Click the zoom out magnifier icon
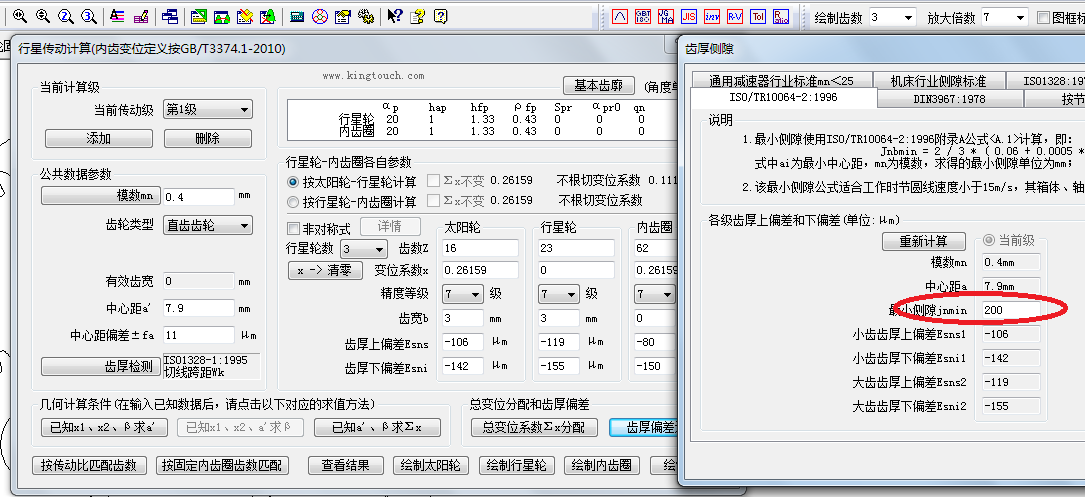 [x=43, y=17]
